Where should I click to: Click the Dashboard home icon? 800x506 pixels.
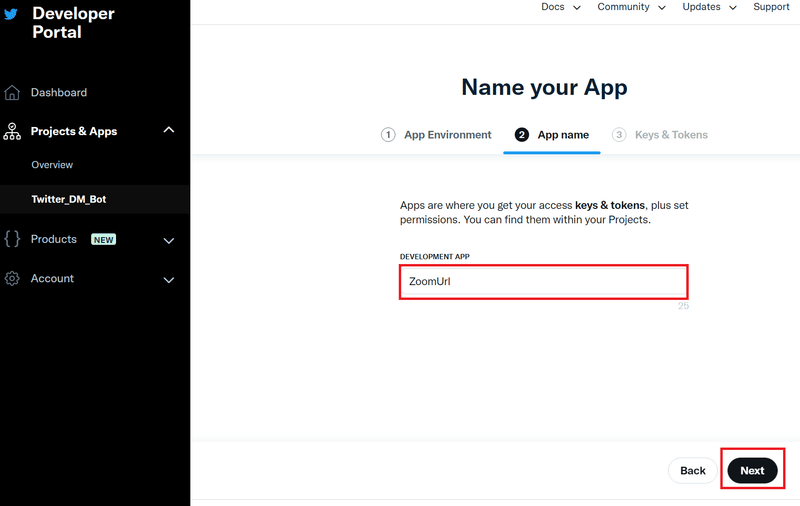point(12,93)
